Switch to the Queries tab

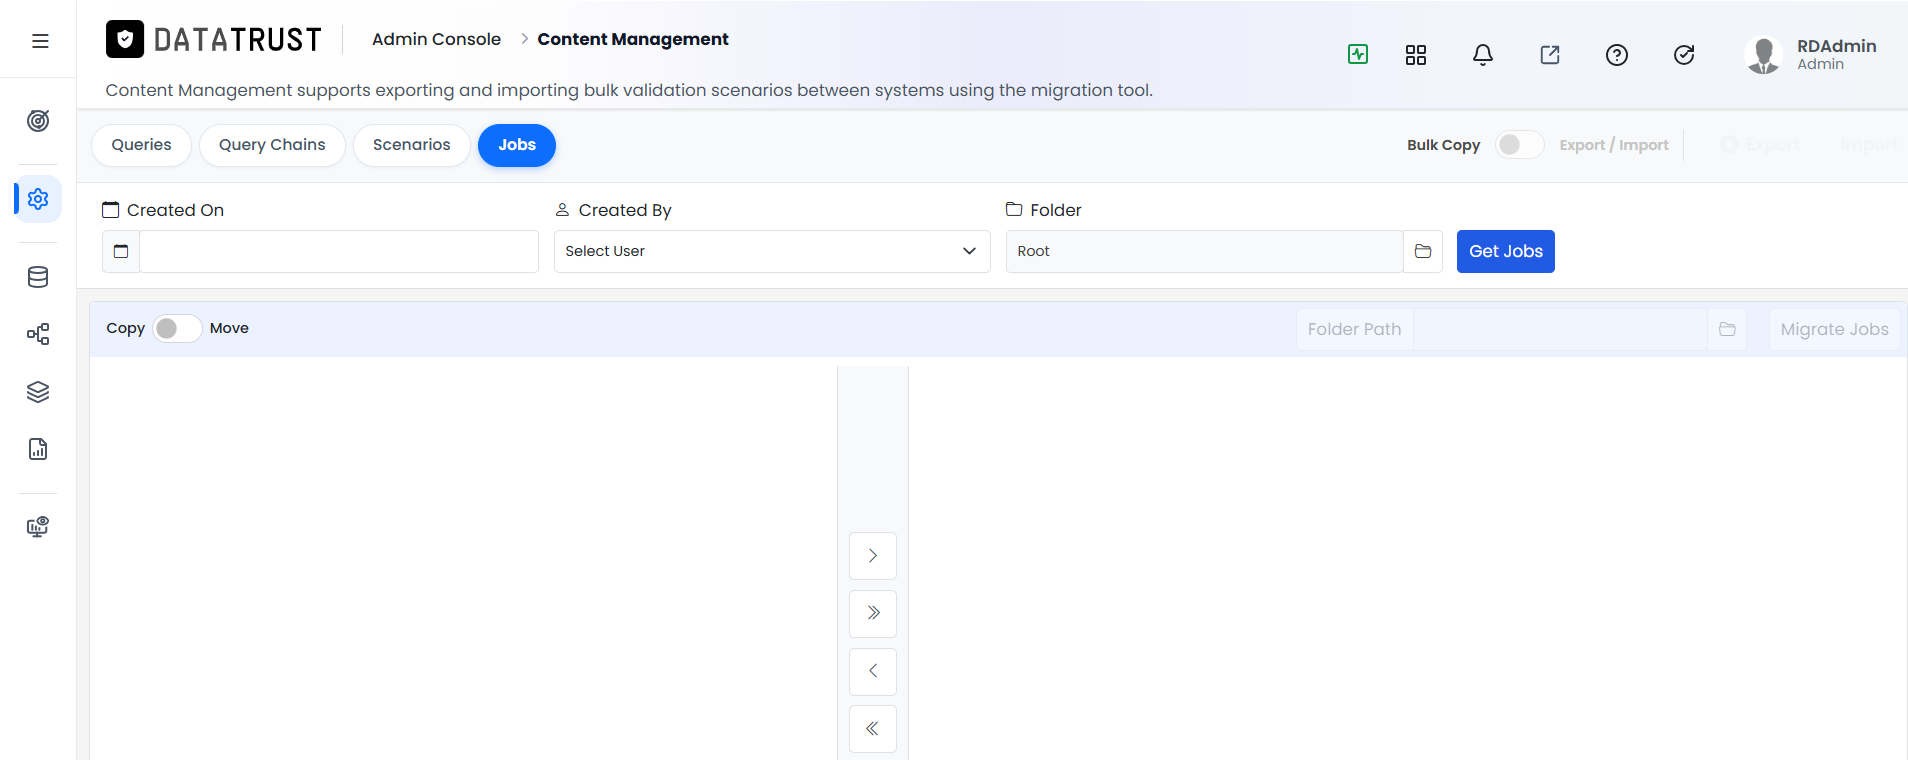coord(141,145)
